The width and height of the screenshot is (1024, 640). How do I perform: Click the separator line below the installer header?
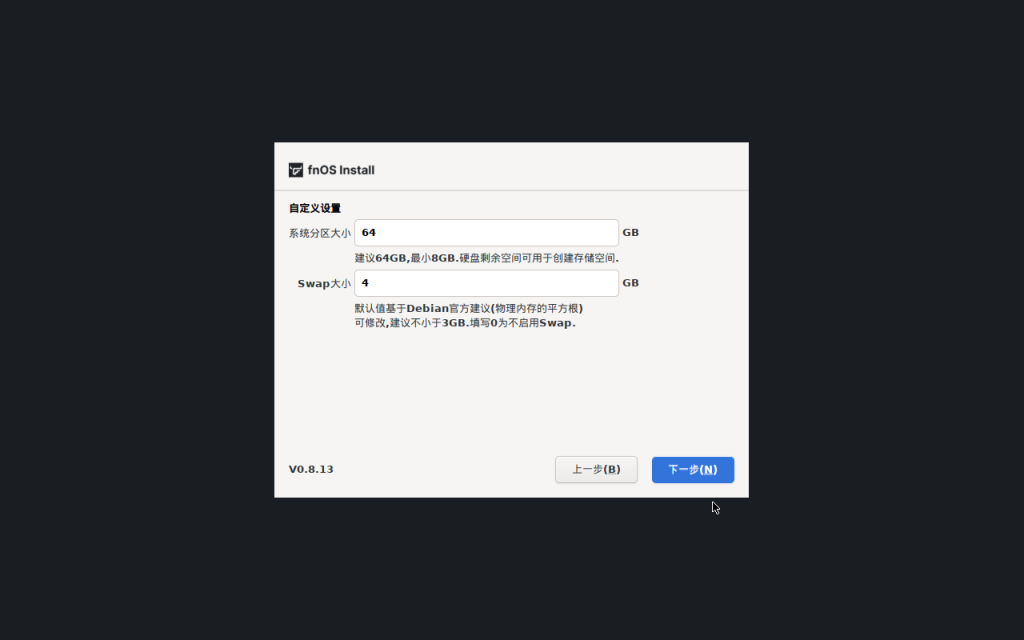pos(511,191)
